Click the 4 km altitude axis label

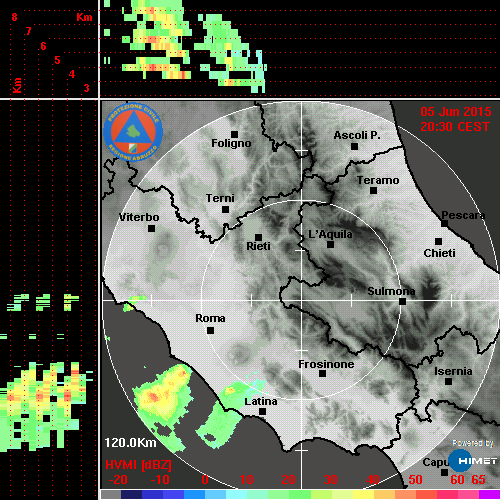(72, 74)
